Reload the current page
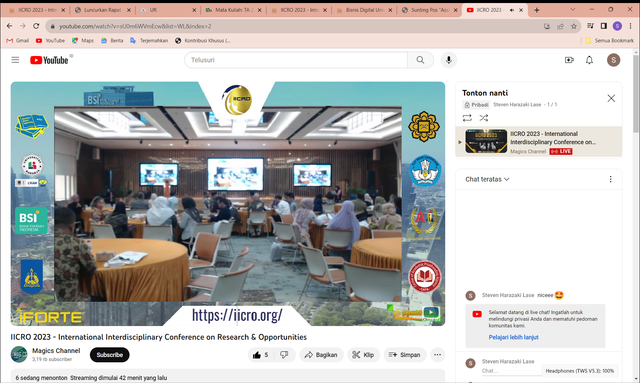640x383 pixels. [x=36, y=26]
